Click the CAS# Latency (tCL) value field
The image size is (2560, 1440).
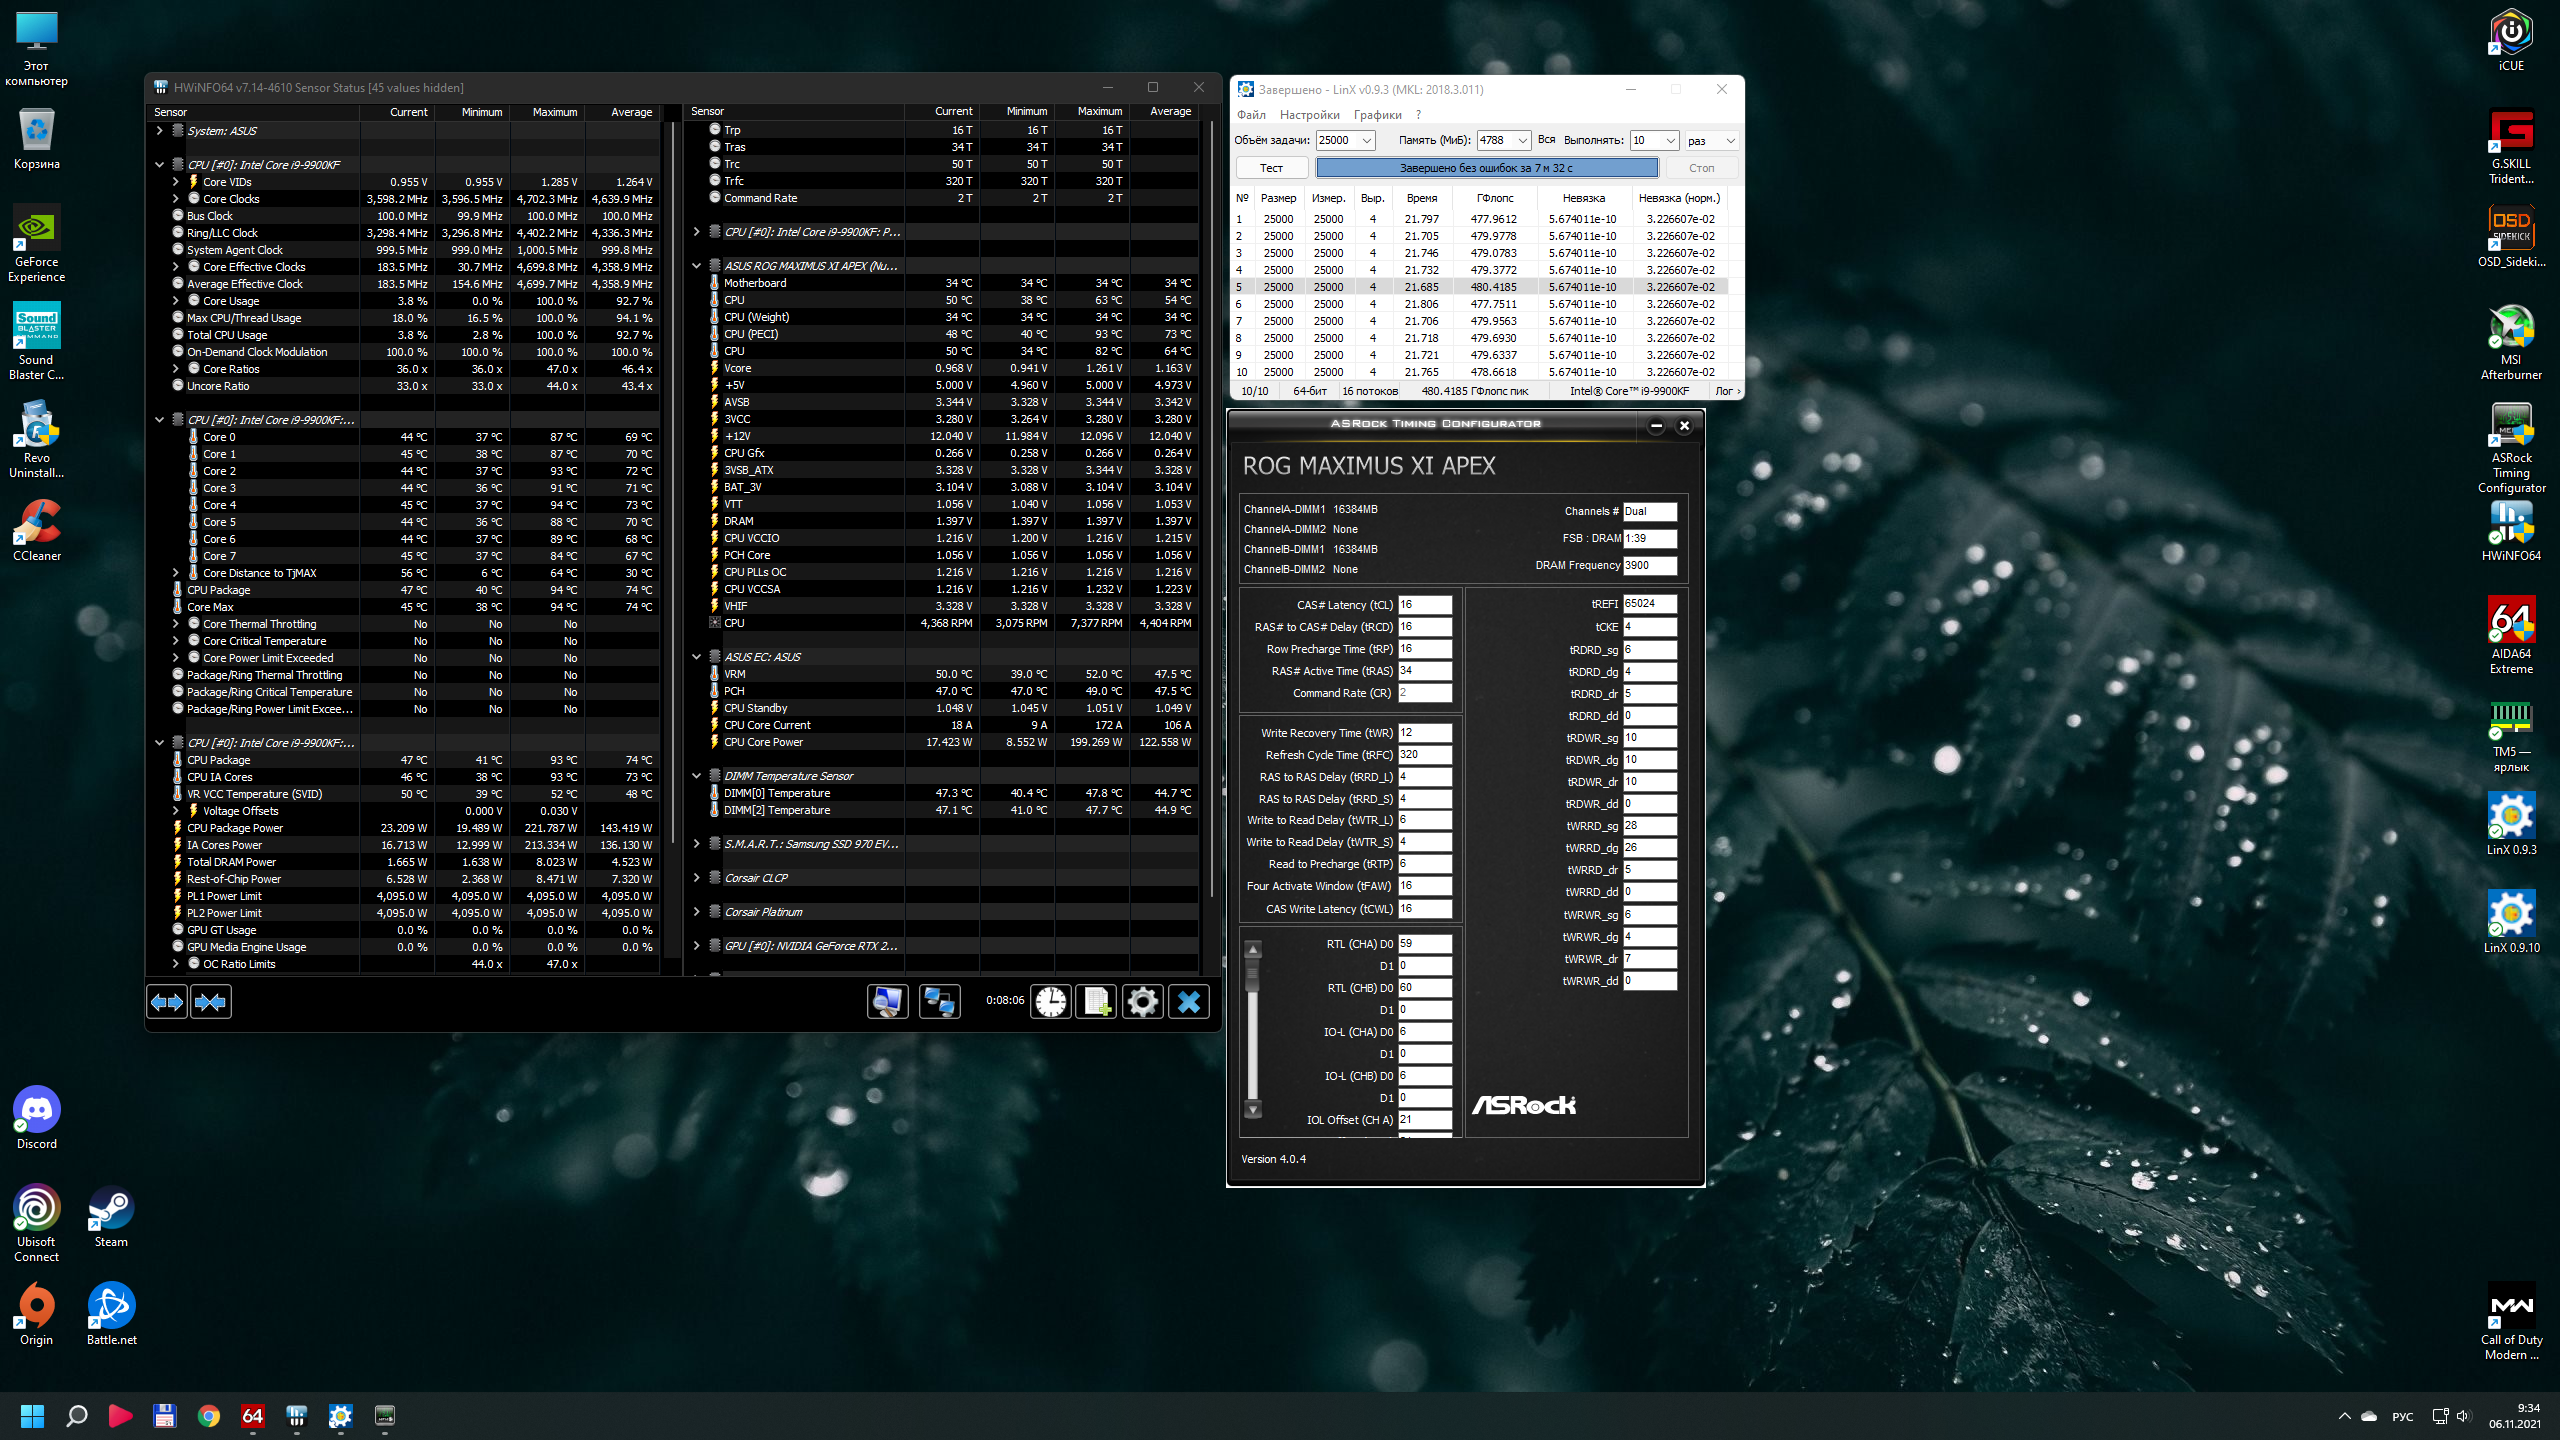tap(1424, 605)
